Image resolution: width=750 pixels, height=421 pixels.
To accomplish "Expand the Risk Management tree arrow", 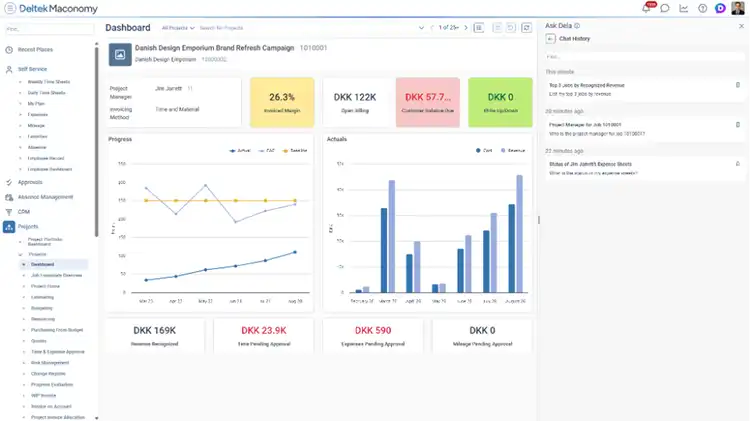I will 24,363.
